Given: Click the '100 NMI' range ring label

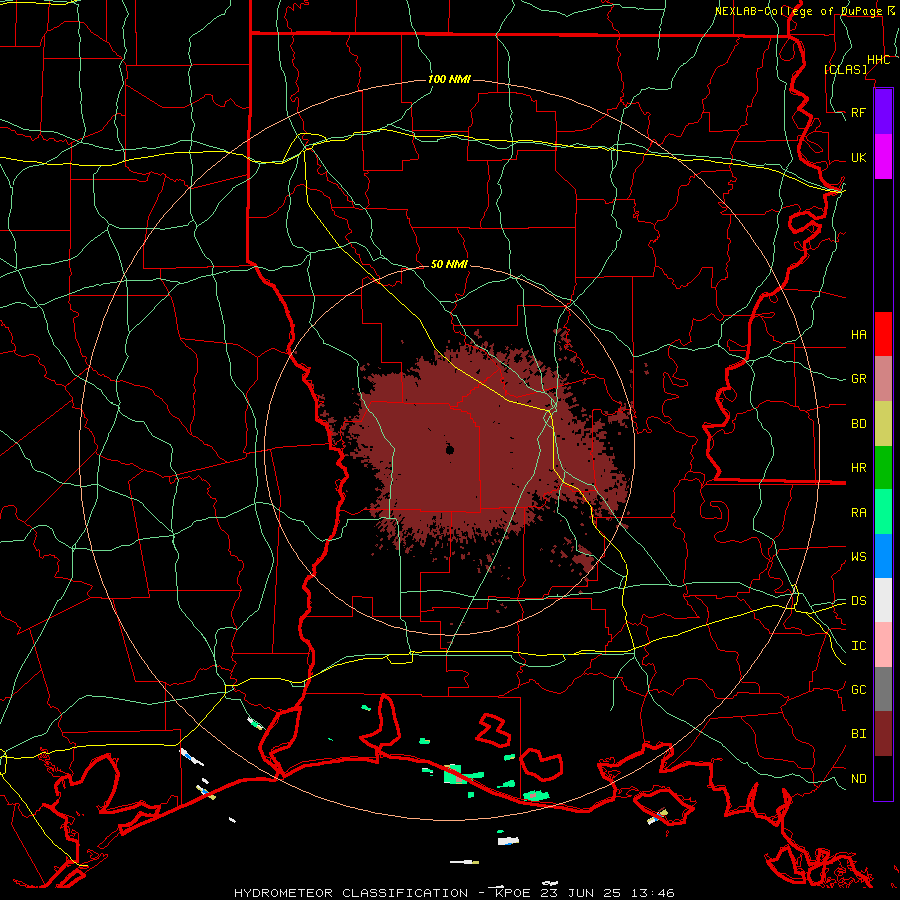Looking at the screenshot, I should click(x=449, y=79).
